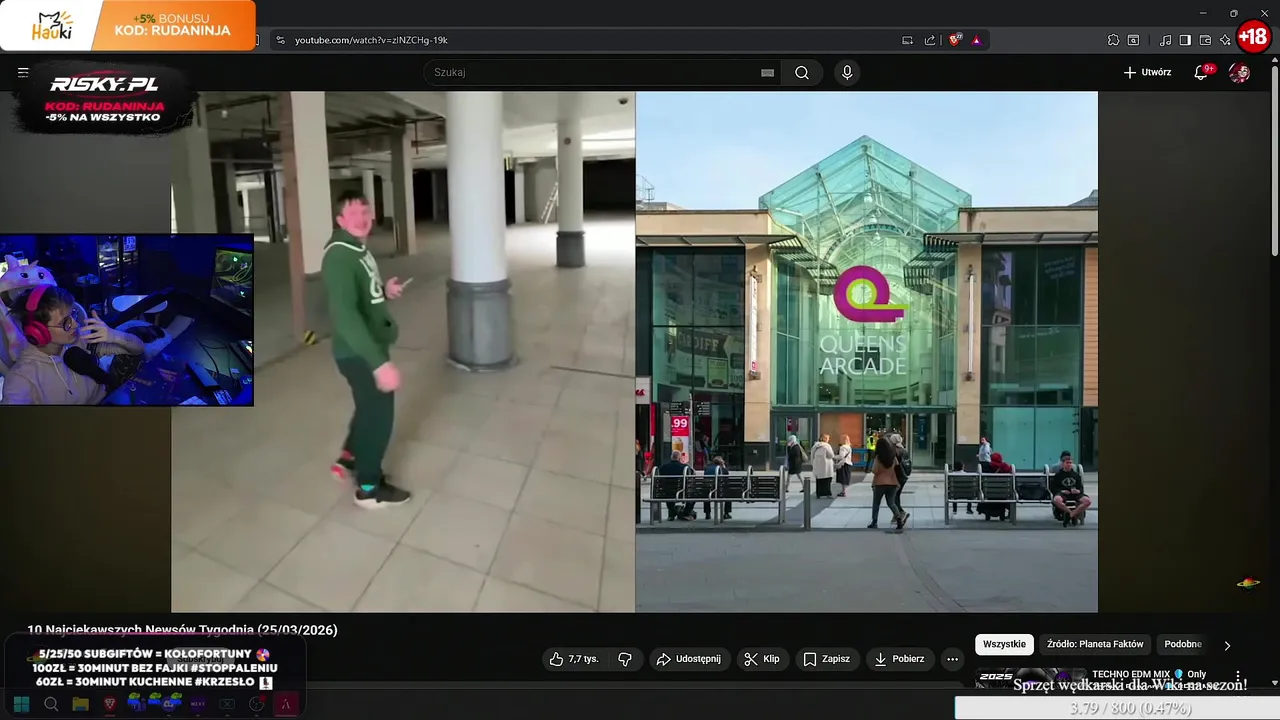The image size is (1280, 720).
Task: Click the Utwórz create button
Action: click(1147, 72)
